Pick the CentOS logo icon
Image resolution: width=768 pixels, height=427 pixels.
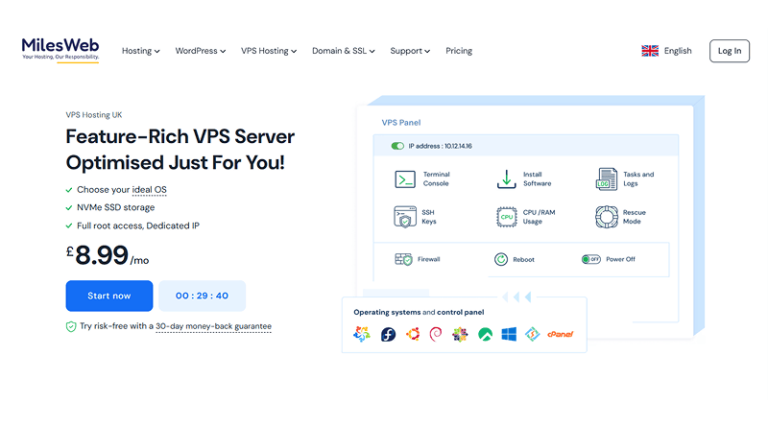pos(460,334)
